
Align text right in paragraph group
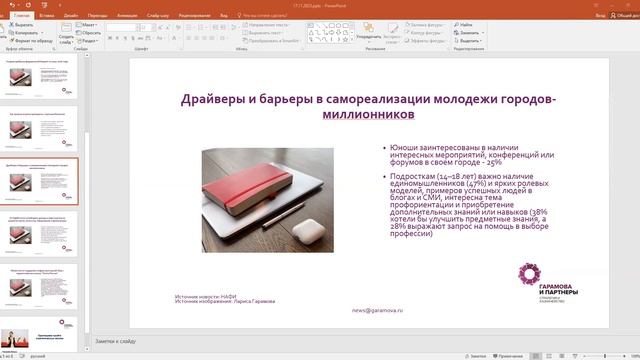pos(204,38)
